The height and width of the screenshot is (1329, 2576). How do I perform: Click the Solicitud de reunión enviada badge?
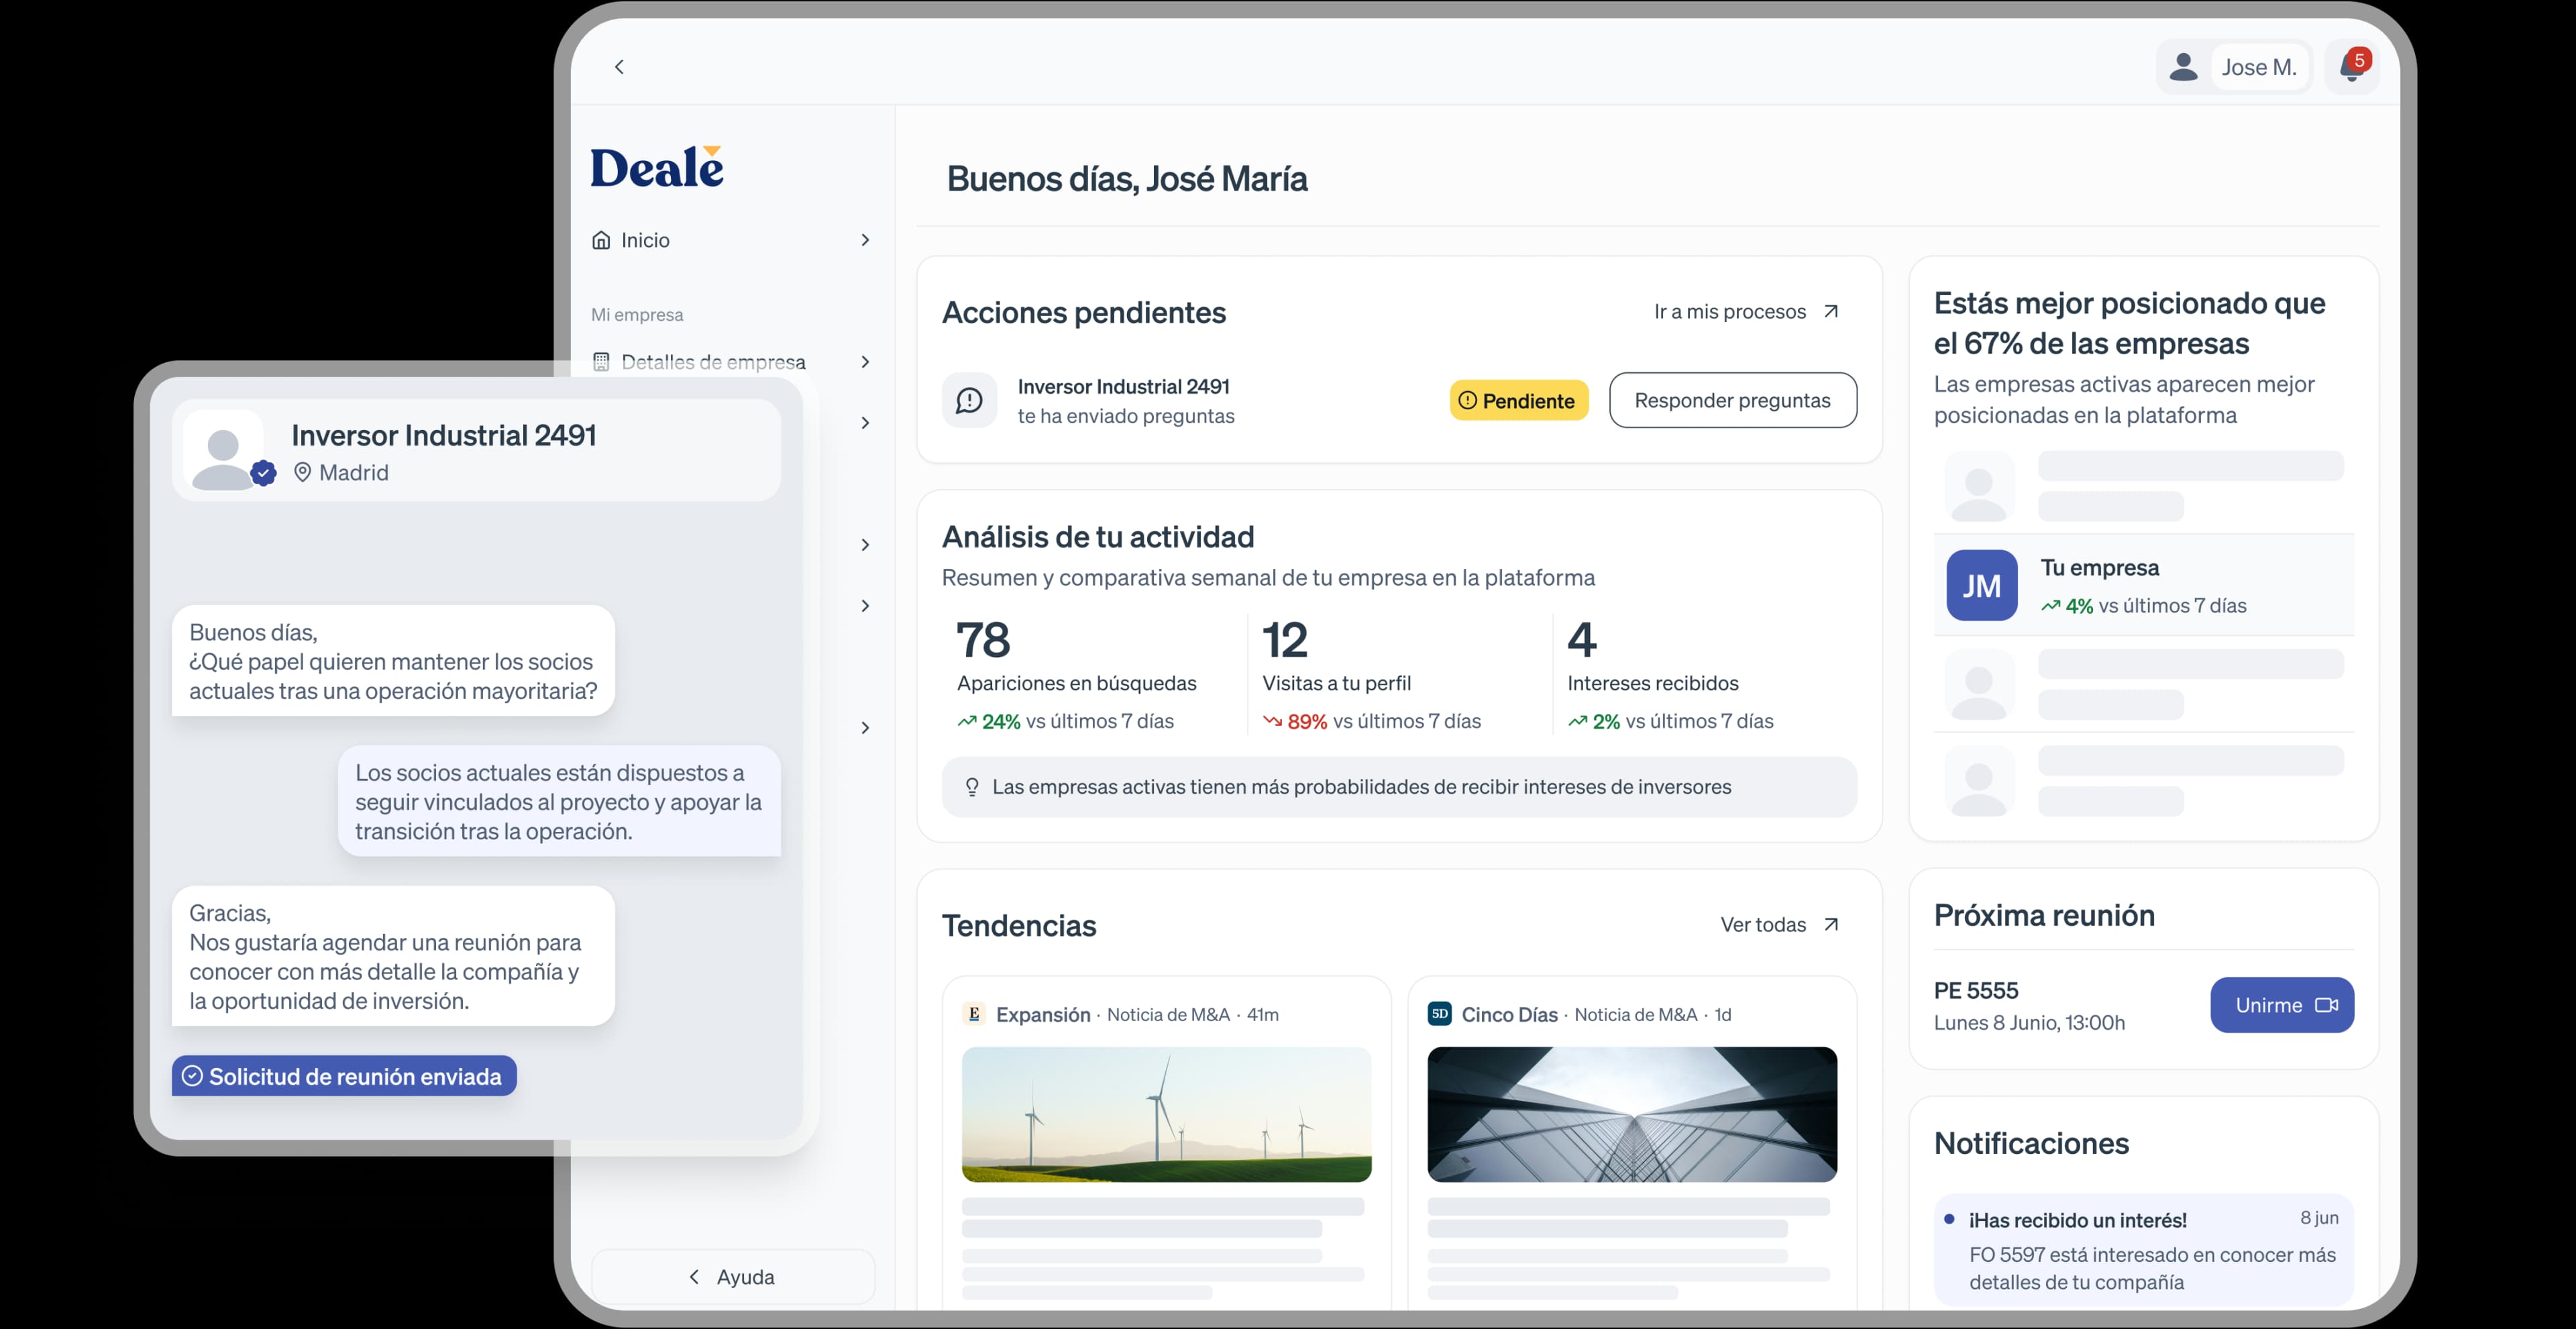(x=344, y=1076)
